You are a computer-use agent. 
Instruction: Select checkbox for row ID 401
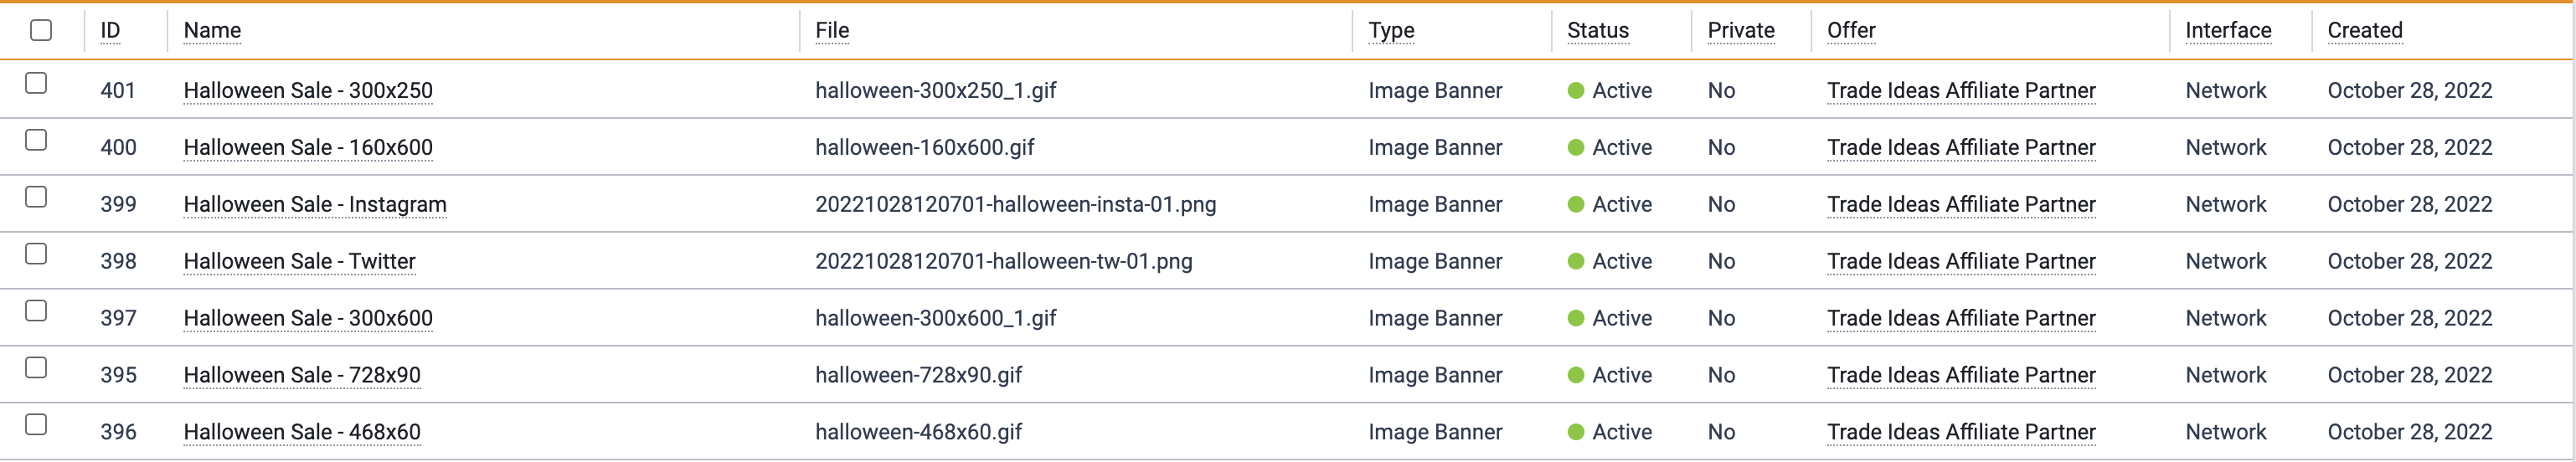tap(36, 83)
